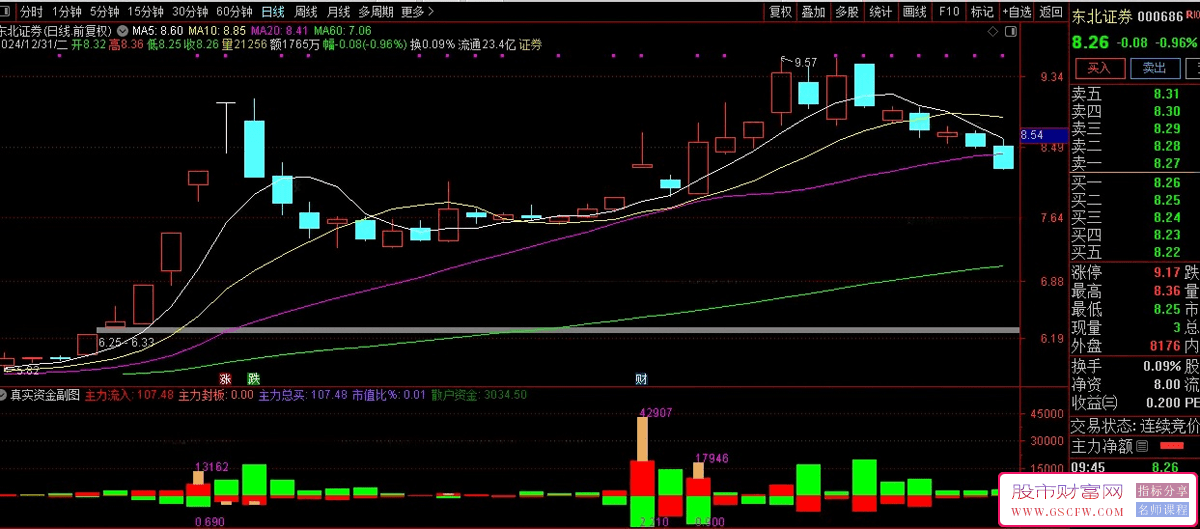Click the 主力流入 107.48 indicator value

point(127,395)
